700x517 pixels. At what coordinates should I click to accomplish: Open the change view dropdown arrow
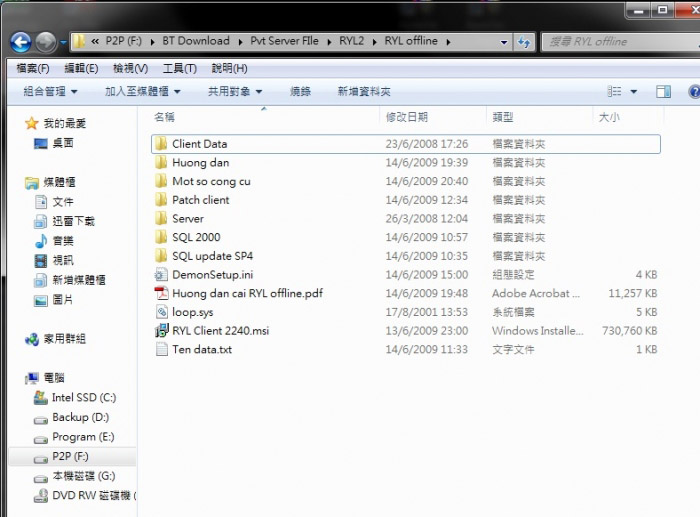coord(633,91)
